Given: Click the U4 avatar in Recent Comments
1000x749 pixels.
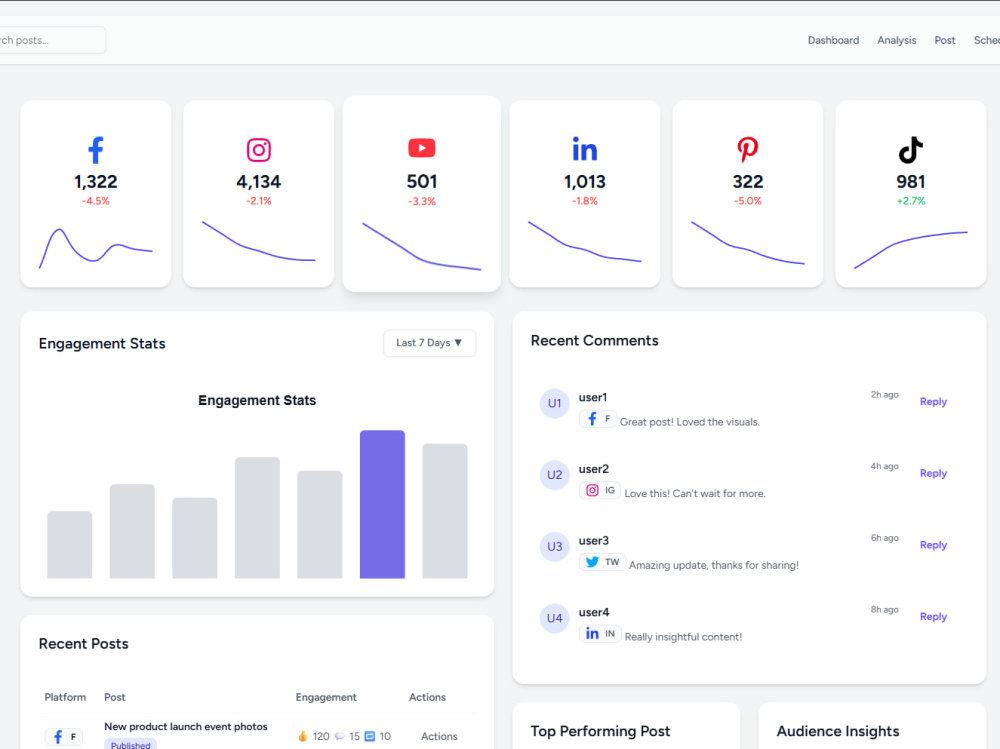Looking at the screenshot, I should tap(554, 618).
